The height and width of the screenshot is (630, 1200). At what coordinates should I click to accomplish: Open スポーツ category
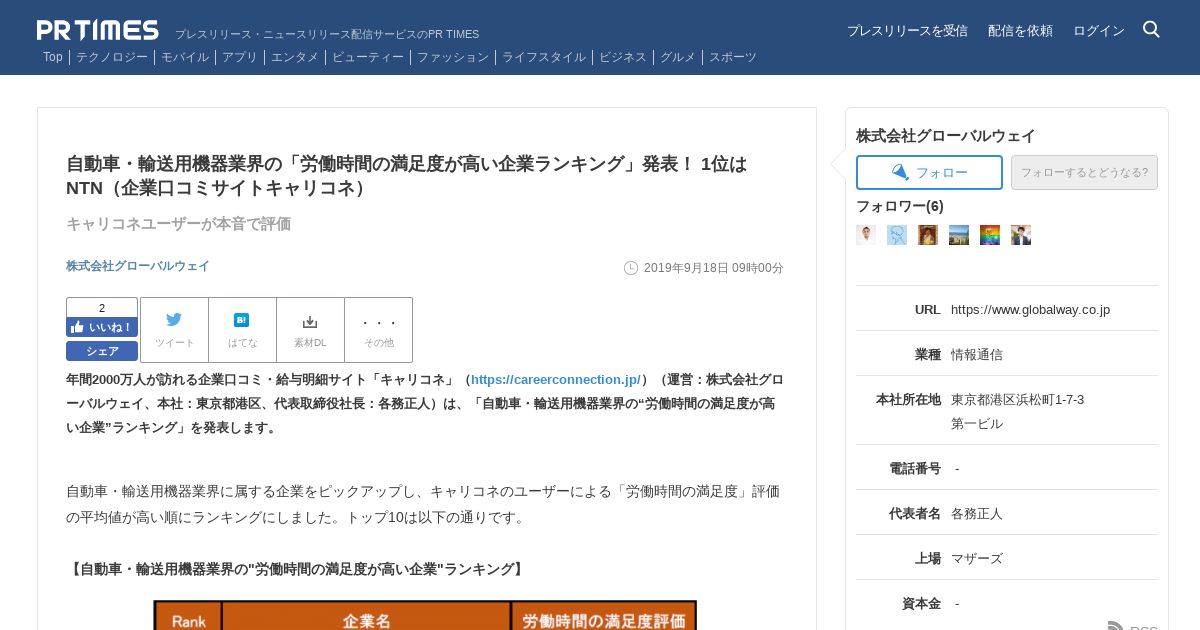coord(733,57)
